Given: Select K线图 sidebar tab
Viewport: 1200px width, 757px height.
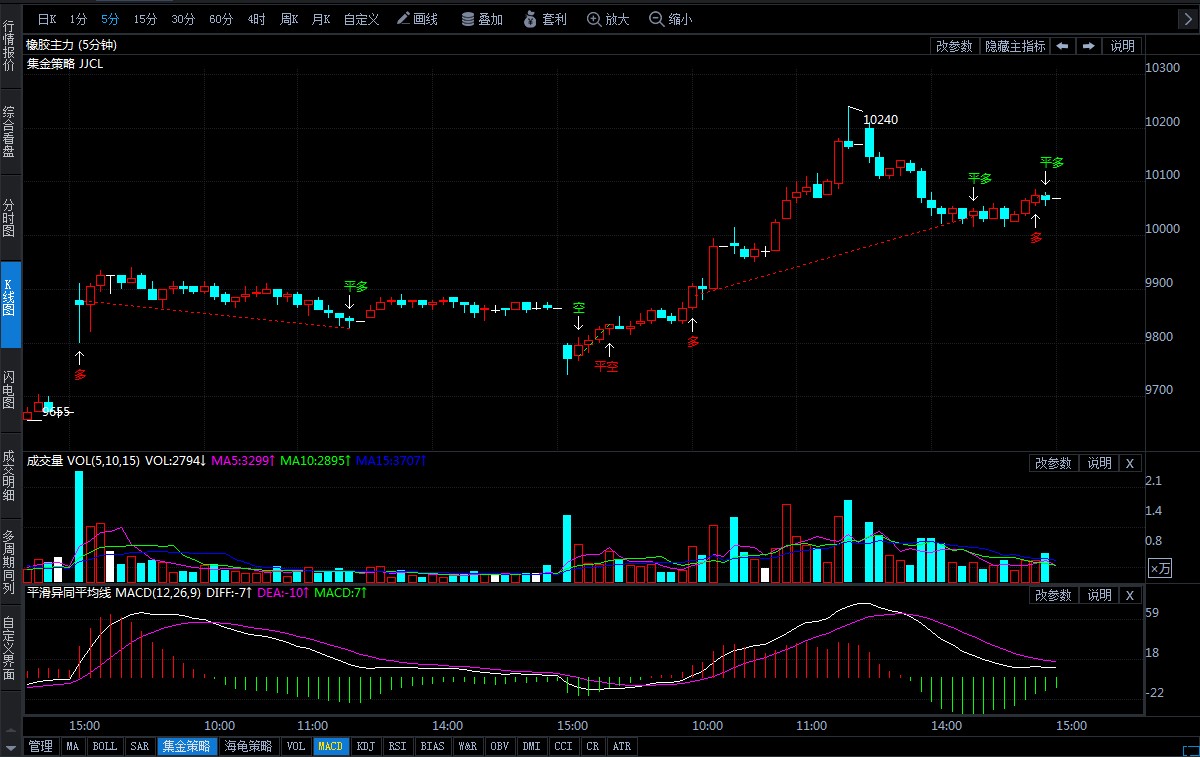Looking at the screenshot, I should tap(10, 305).
